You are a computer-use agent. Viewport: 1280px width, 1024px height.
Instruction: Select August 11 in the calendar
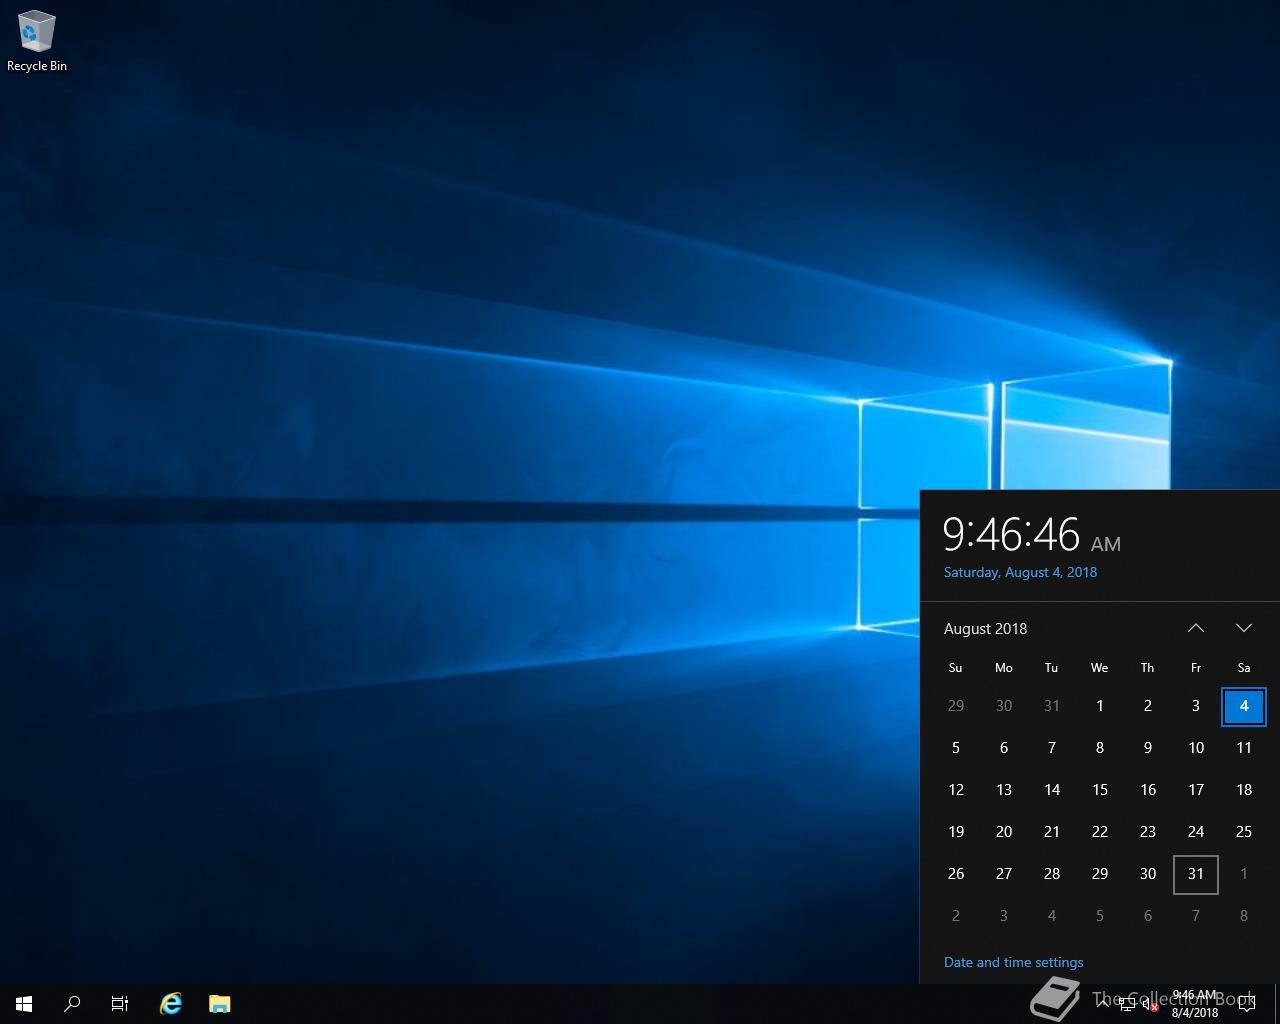(1244, 748)
